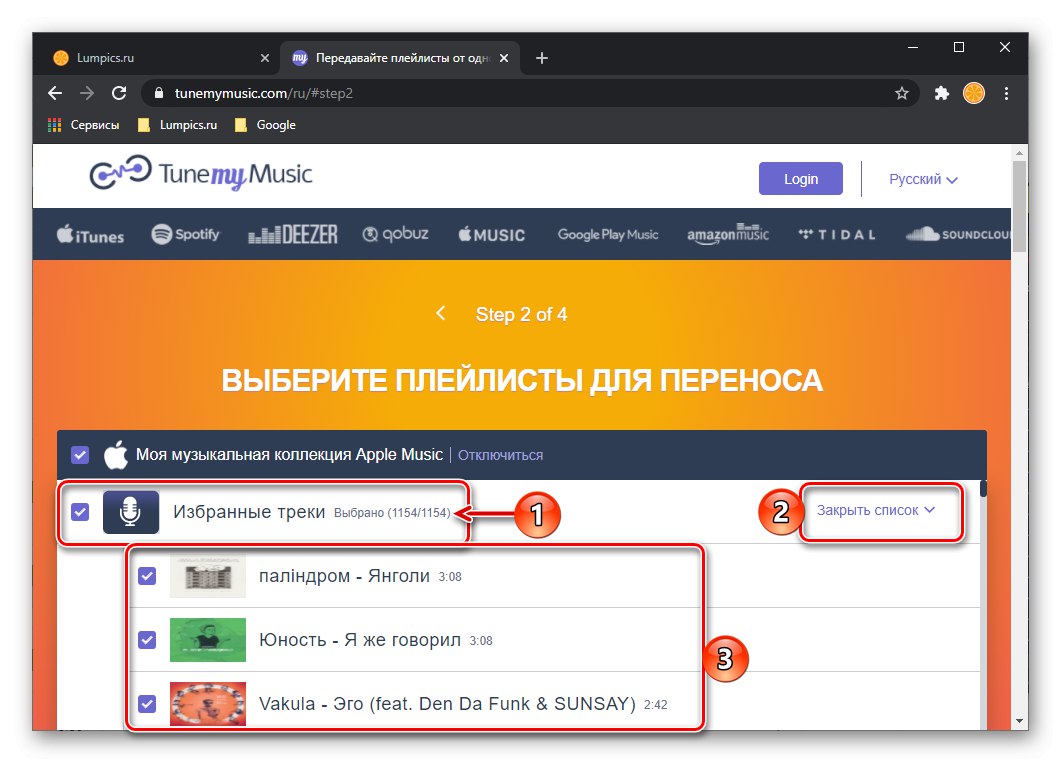Viewport: 1061px width, 763px height.
Task: Click the Юность green album cover
Action: click(x=208, y=640)
